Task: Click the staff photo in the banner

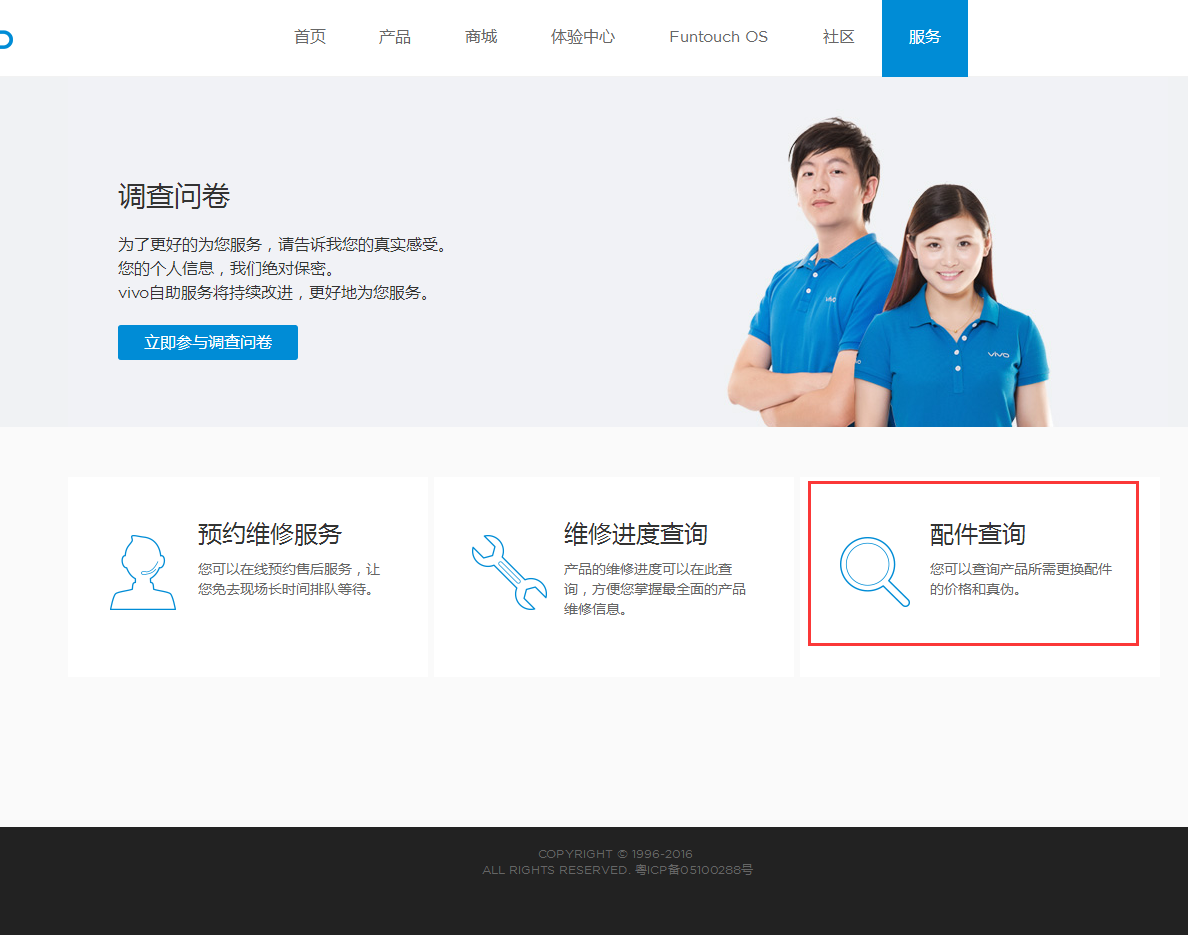Action: (889, 271)
